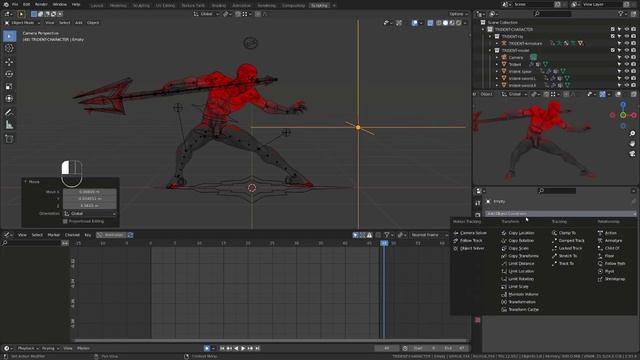Collapse the TRIDENT-CHARACTER collection

483,29
